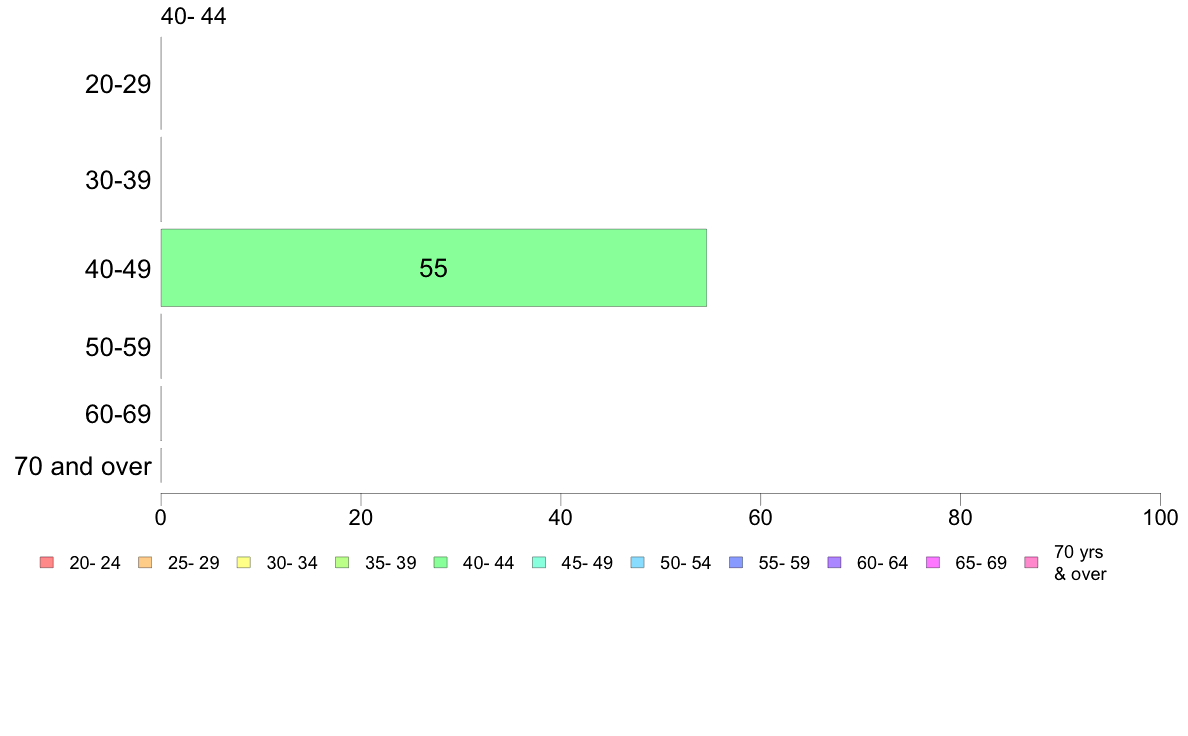Click the 20-29 axis category label
This screenshot has height=736, width=1188.
(x=118, y=84)
